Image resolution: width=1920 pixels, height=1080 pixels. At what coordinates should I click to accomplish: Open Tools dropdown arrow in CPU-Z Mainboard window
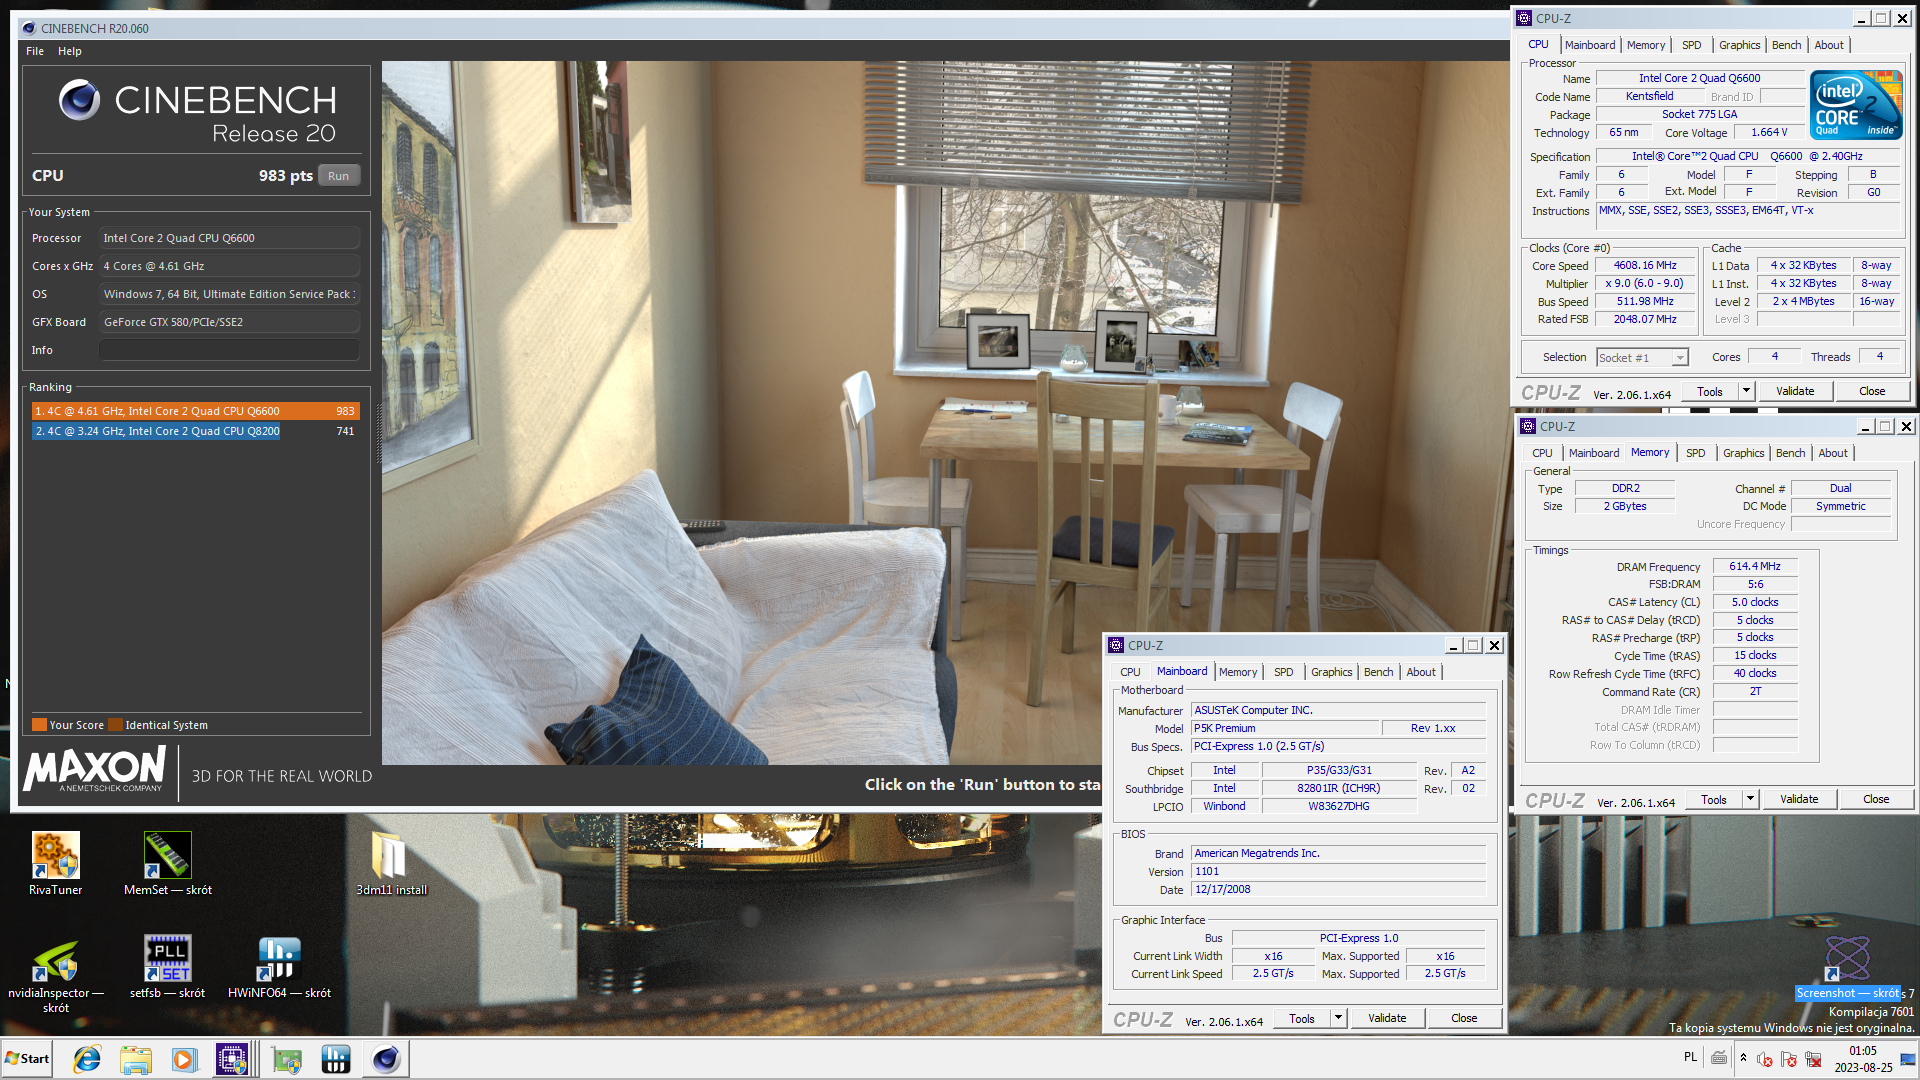pos(1339,1018)
